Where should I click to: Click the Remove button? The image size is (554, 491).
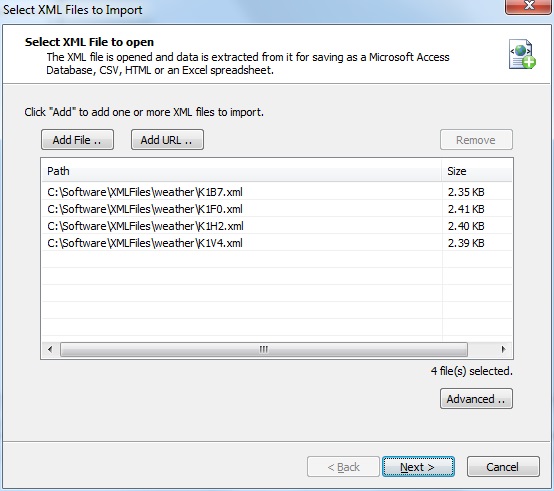coord(476,140)
